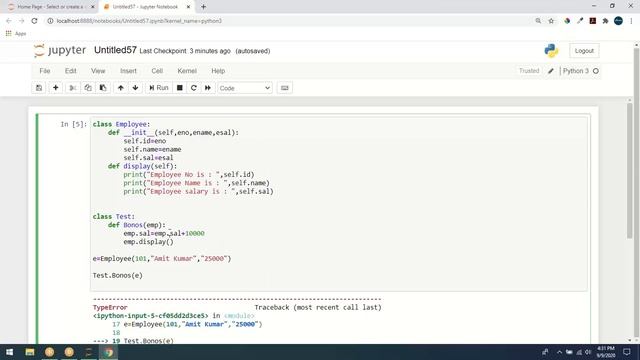Open the Chrome three-dot menu

[x=631, y=21]
